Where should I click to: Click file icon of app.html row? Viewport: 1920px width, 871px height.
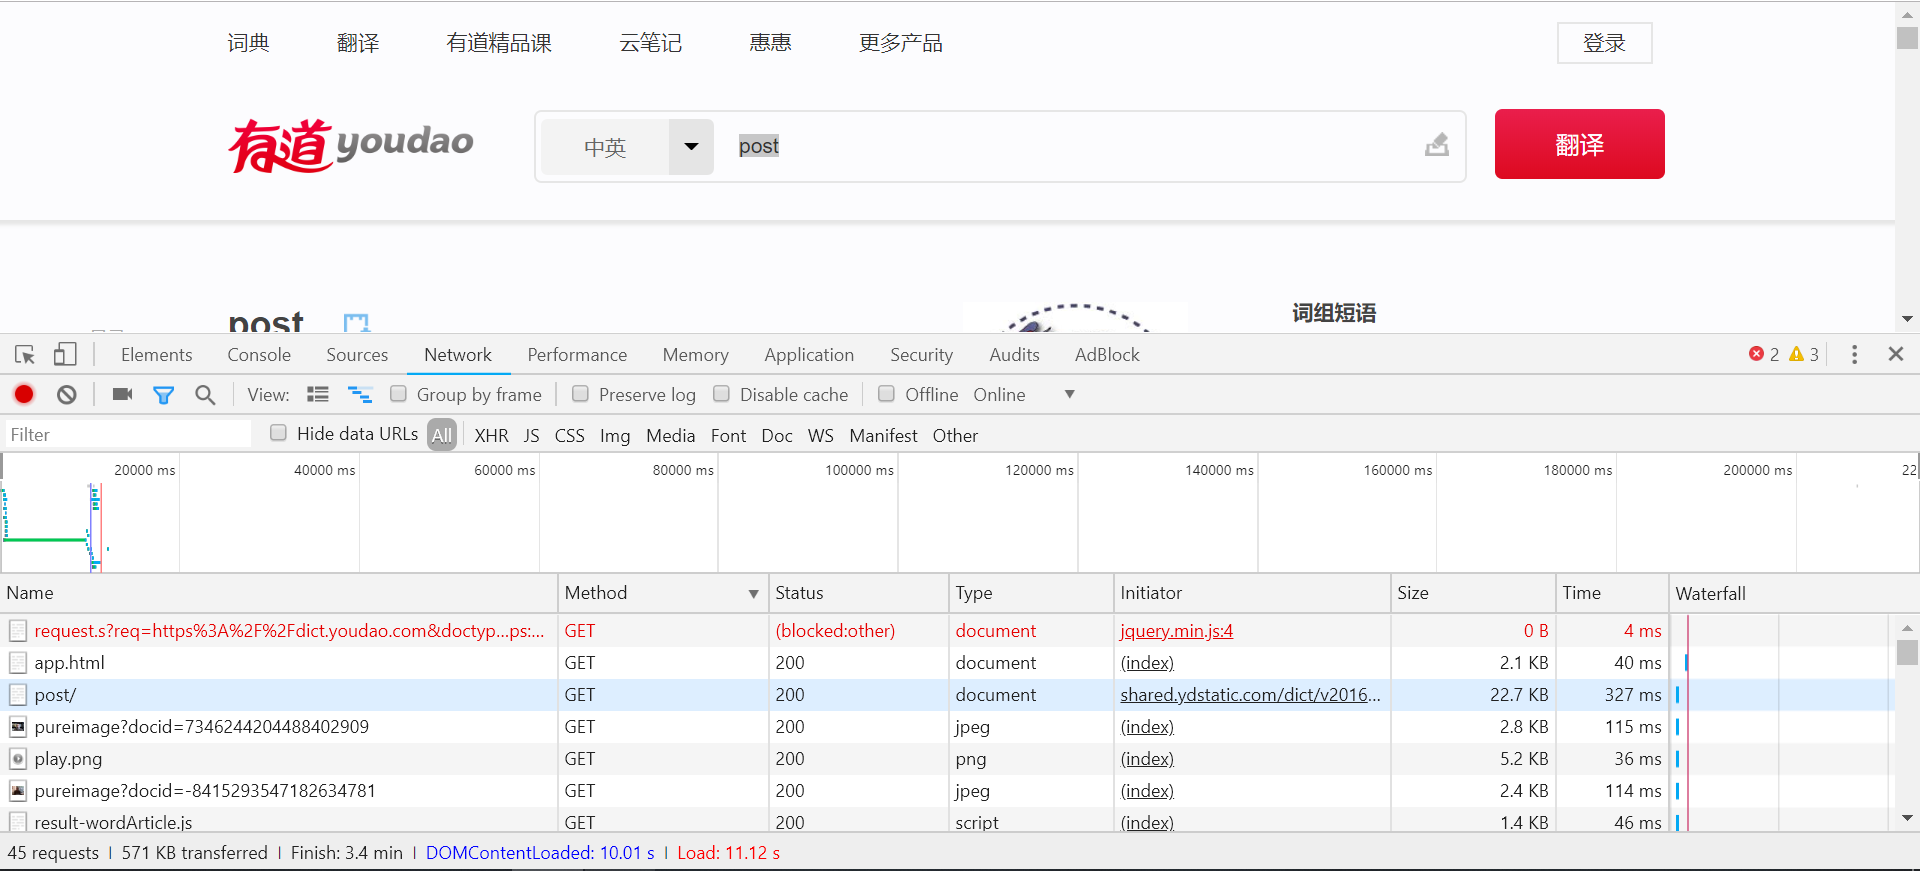point(18,663)
